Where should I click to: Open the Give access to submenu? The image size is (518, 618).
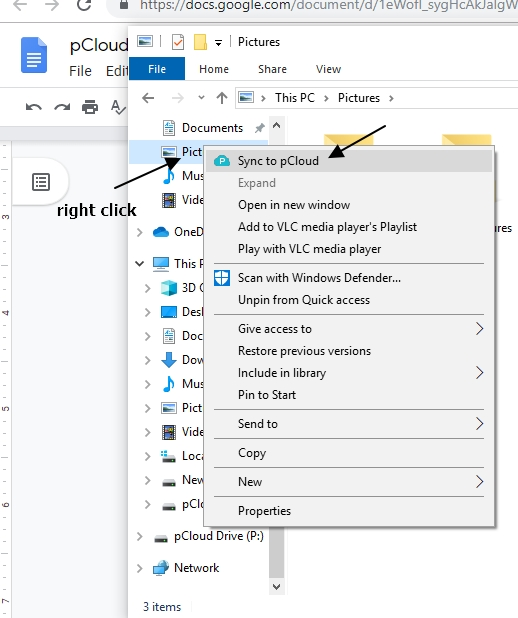(349, 329)
